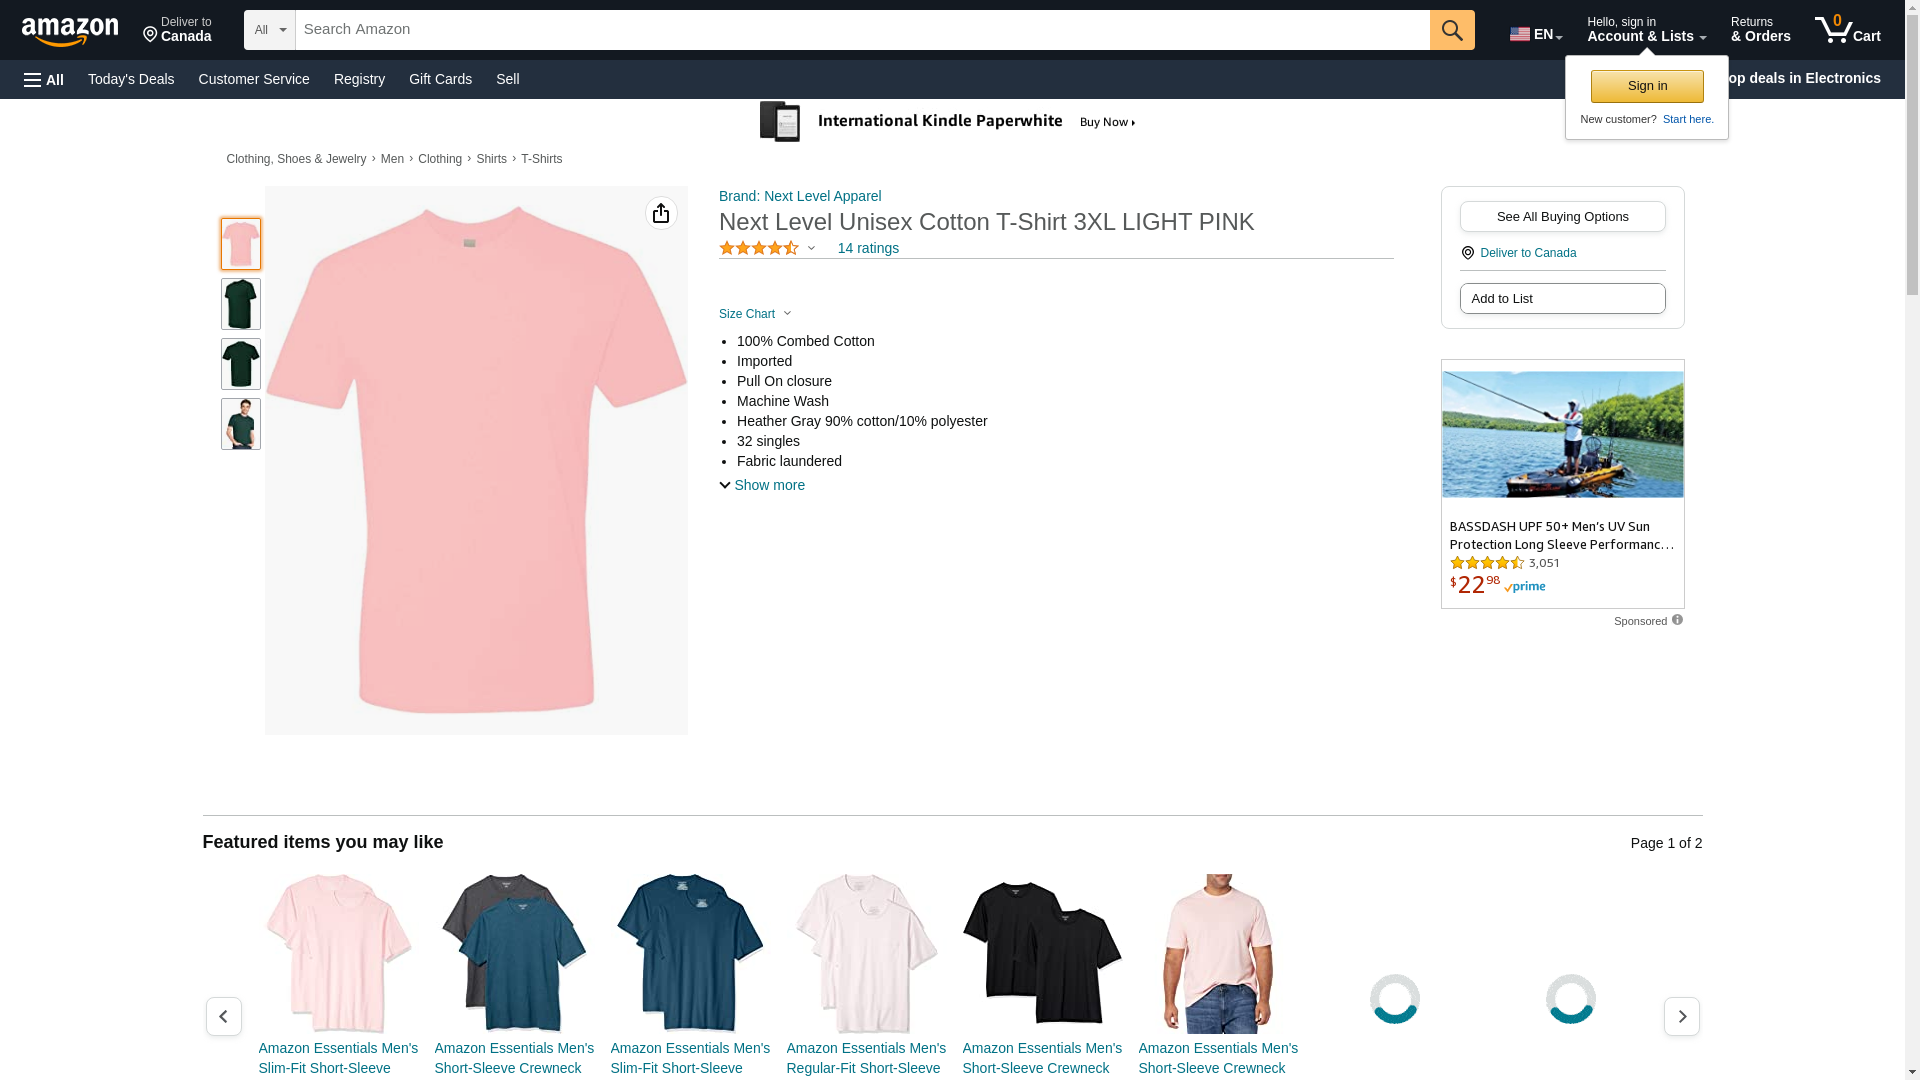Open the 14 ratings link
The height and width of the screenshot is (1080, 1920).
868,248
